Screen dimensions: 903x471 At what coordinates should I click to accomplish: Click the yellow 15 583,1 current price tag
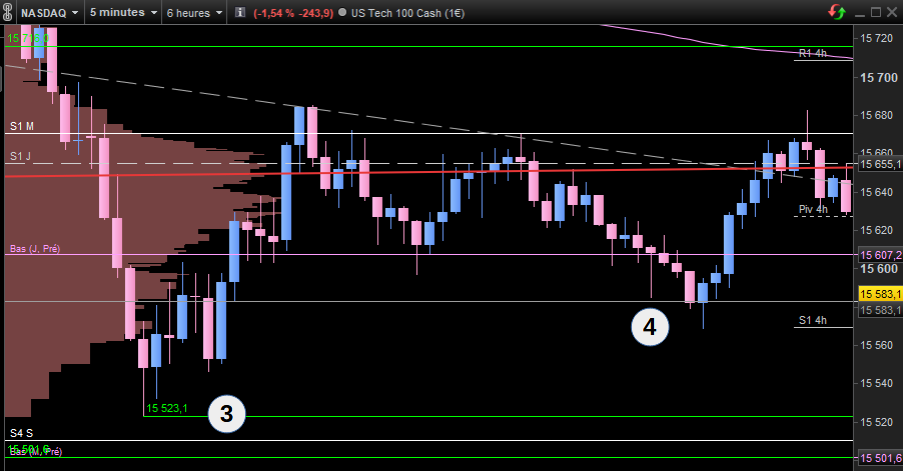880,294
